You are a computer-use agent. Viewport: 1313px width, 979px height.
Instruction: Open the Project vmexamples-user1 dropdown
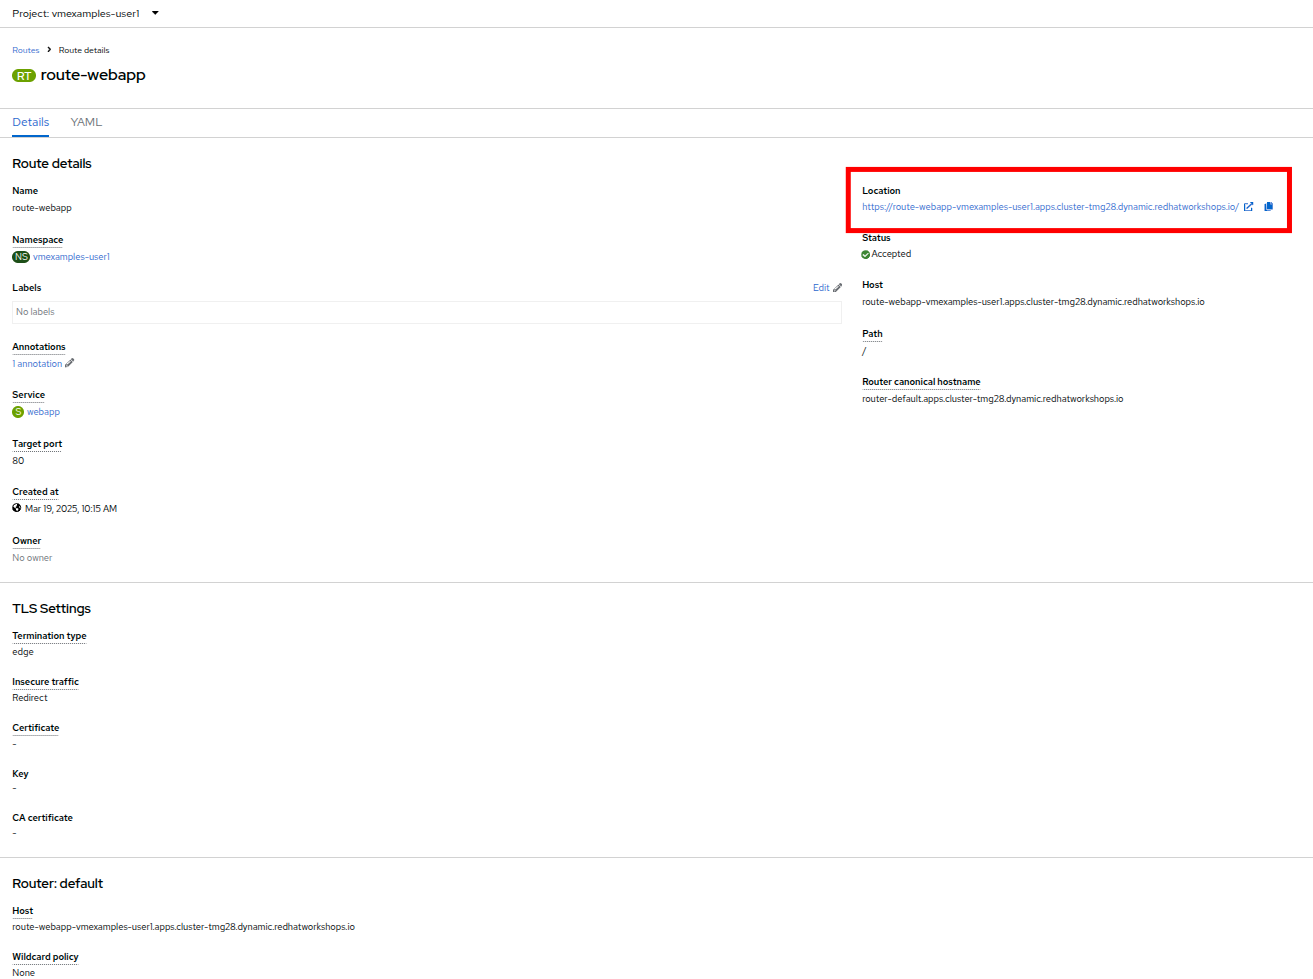[x=85, y=14]
